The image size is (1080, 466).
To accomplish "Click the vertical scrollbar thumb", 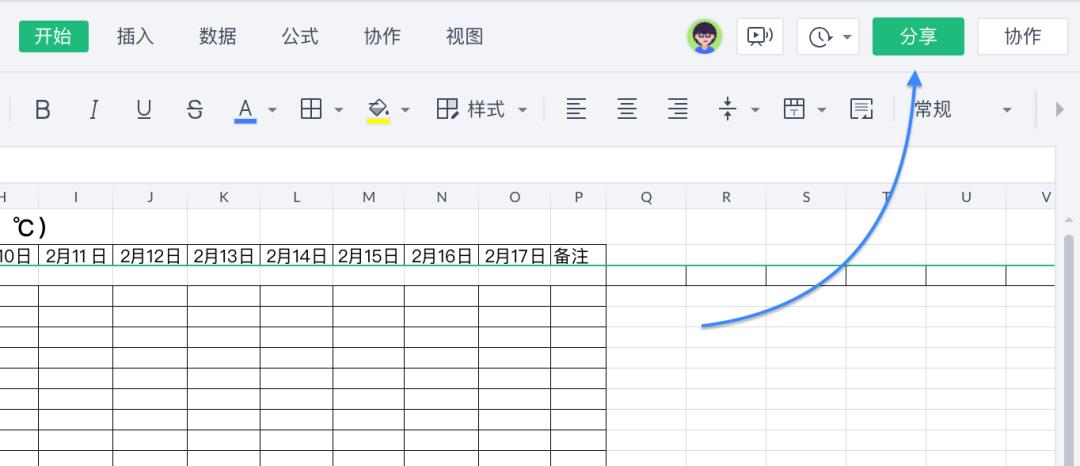I will pos(1068,350).
